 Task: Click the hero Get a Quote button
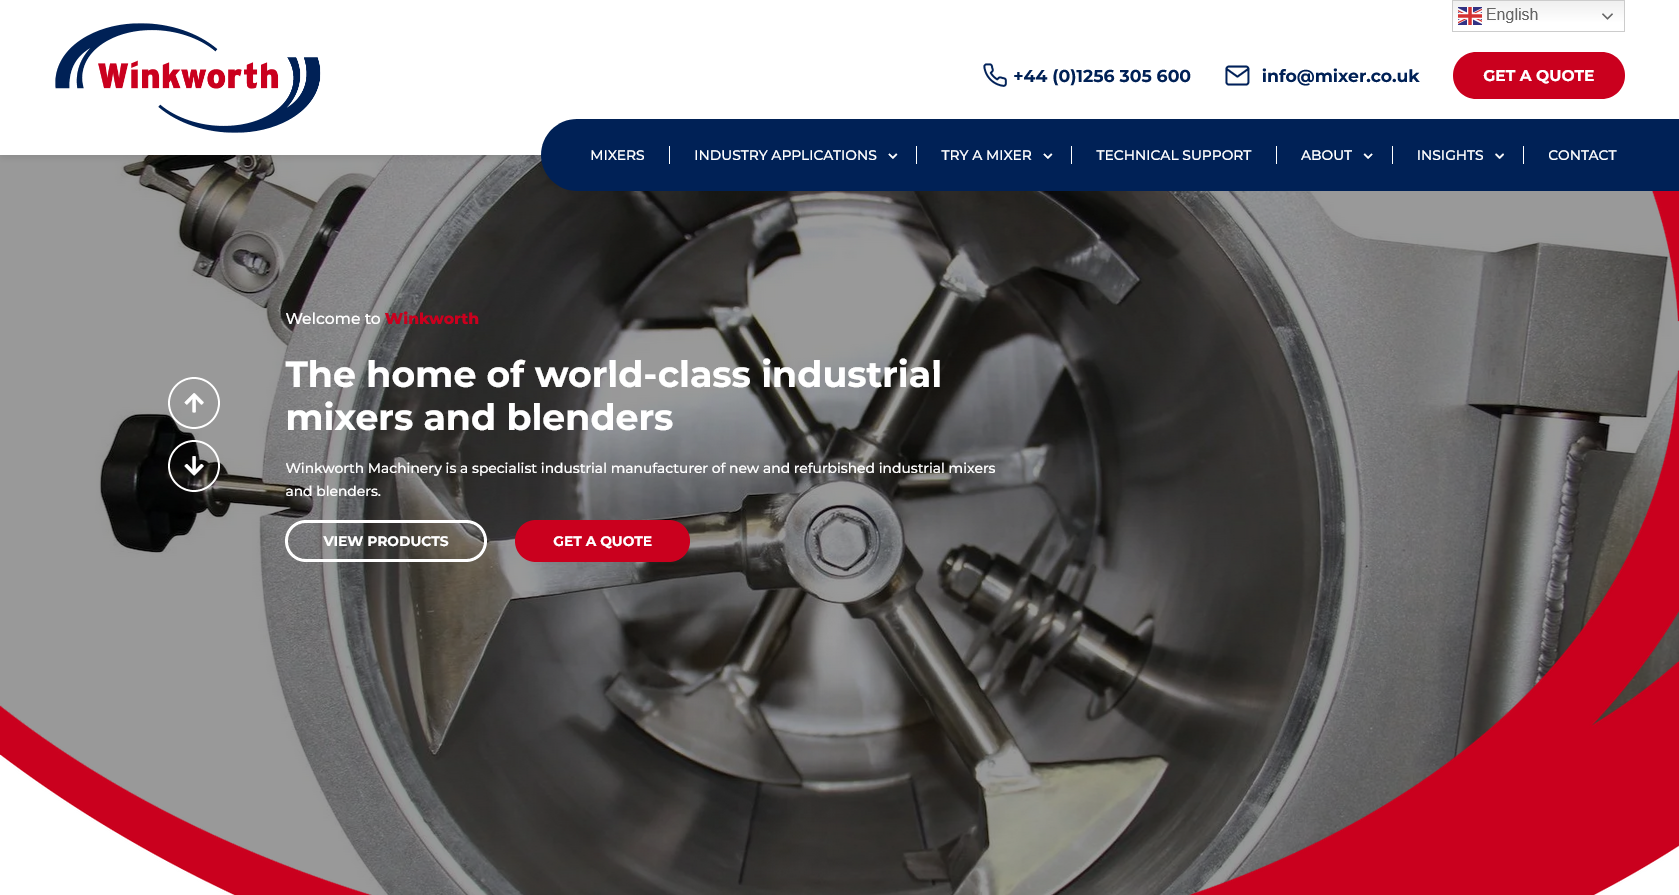(602, 541)
